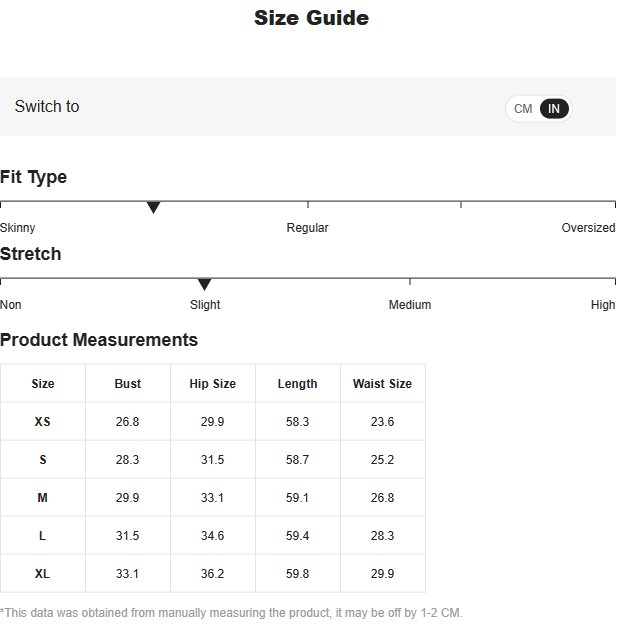Click the Skinny fit label

(x=18, y=228)
